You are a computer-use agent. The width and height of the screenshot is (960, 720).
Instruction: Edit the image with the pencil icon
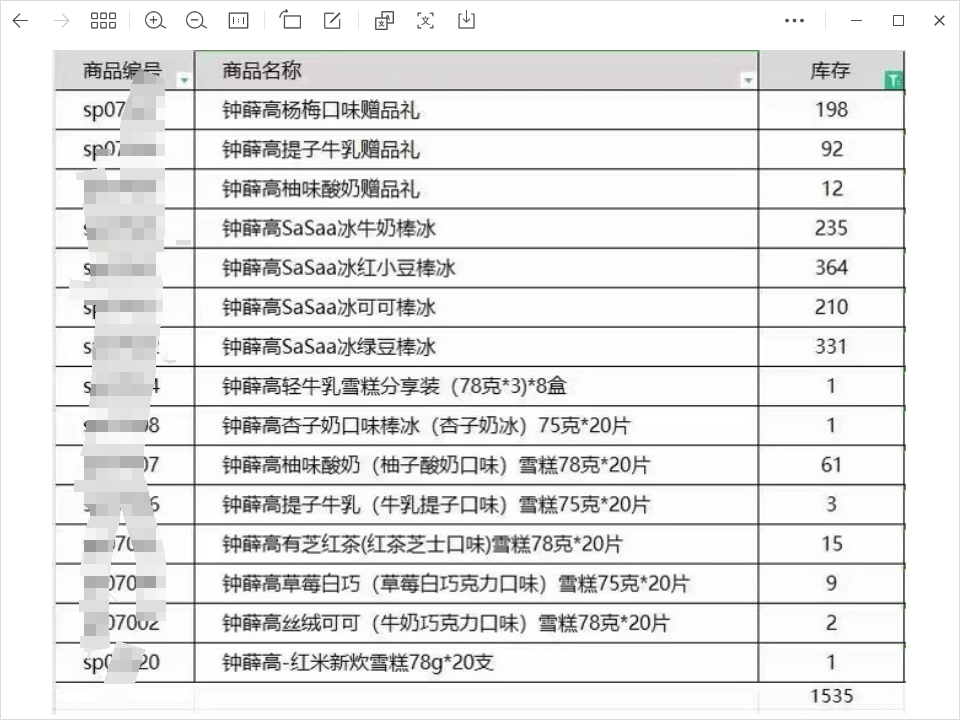[332, 21]
